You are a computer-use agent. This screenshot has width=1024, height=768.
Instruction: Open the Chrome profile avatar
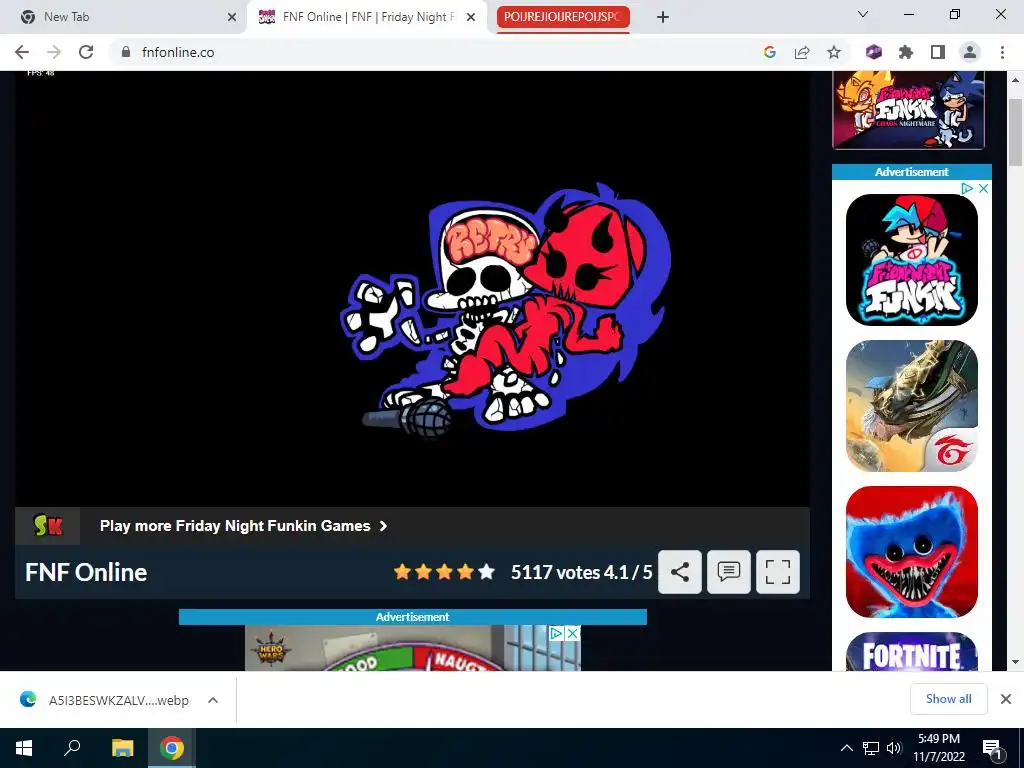(x=970, y=52)
